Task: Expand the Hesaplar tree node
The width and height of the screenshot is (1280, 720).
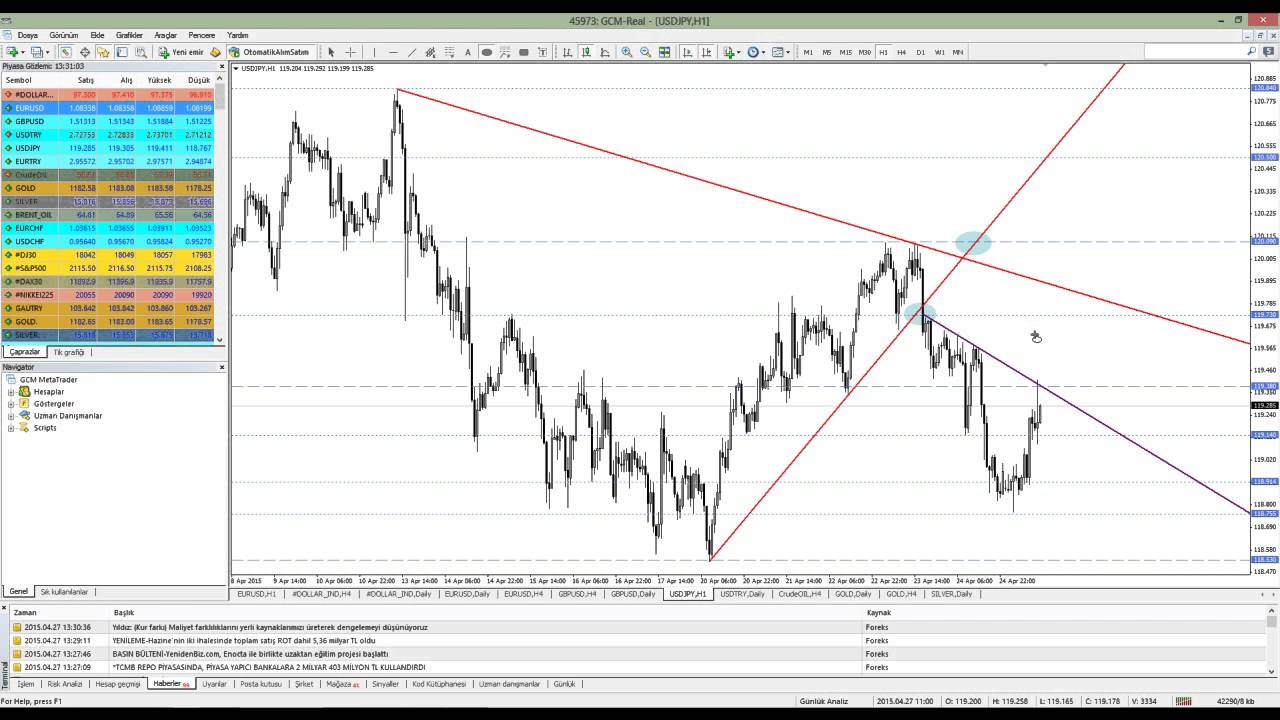Action: 11,392
